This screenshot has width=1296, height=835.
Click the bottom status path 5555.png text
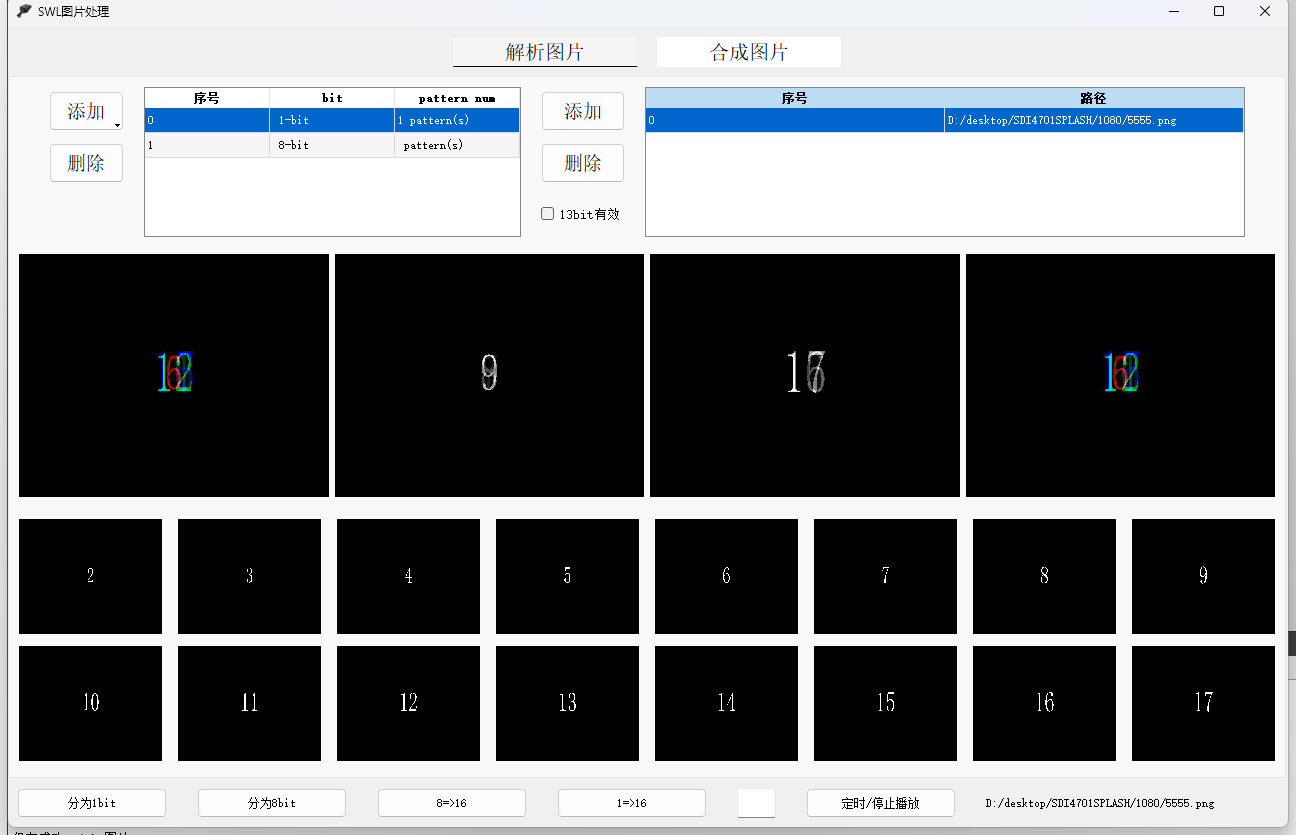point(1100,803)
